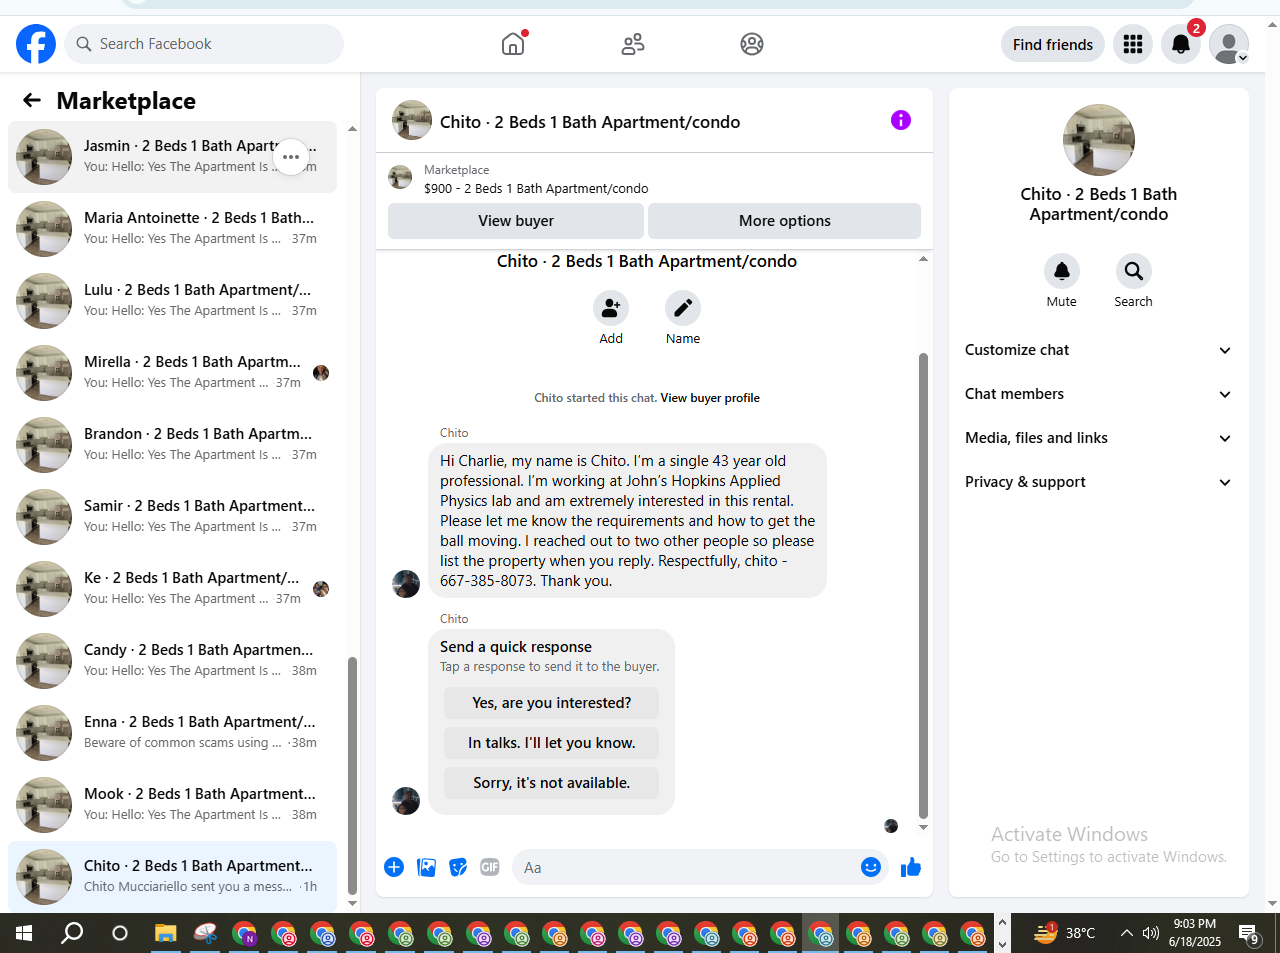Choose a sticker with the sticker icon
This screenshot has height=953, width=1280.
[x=458, y=867]
